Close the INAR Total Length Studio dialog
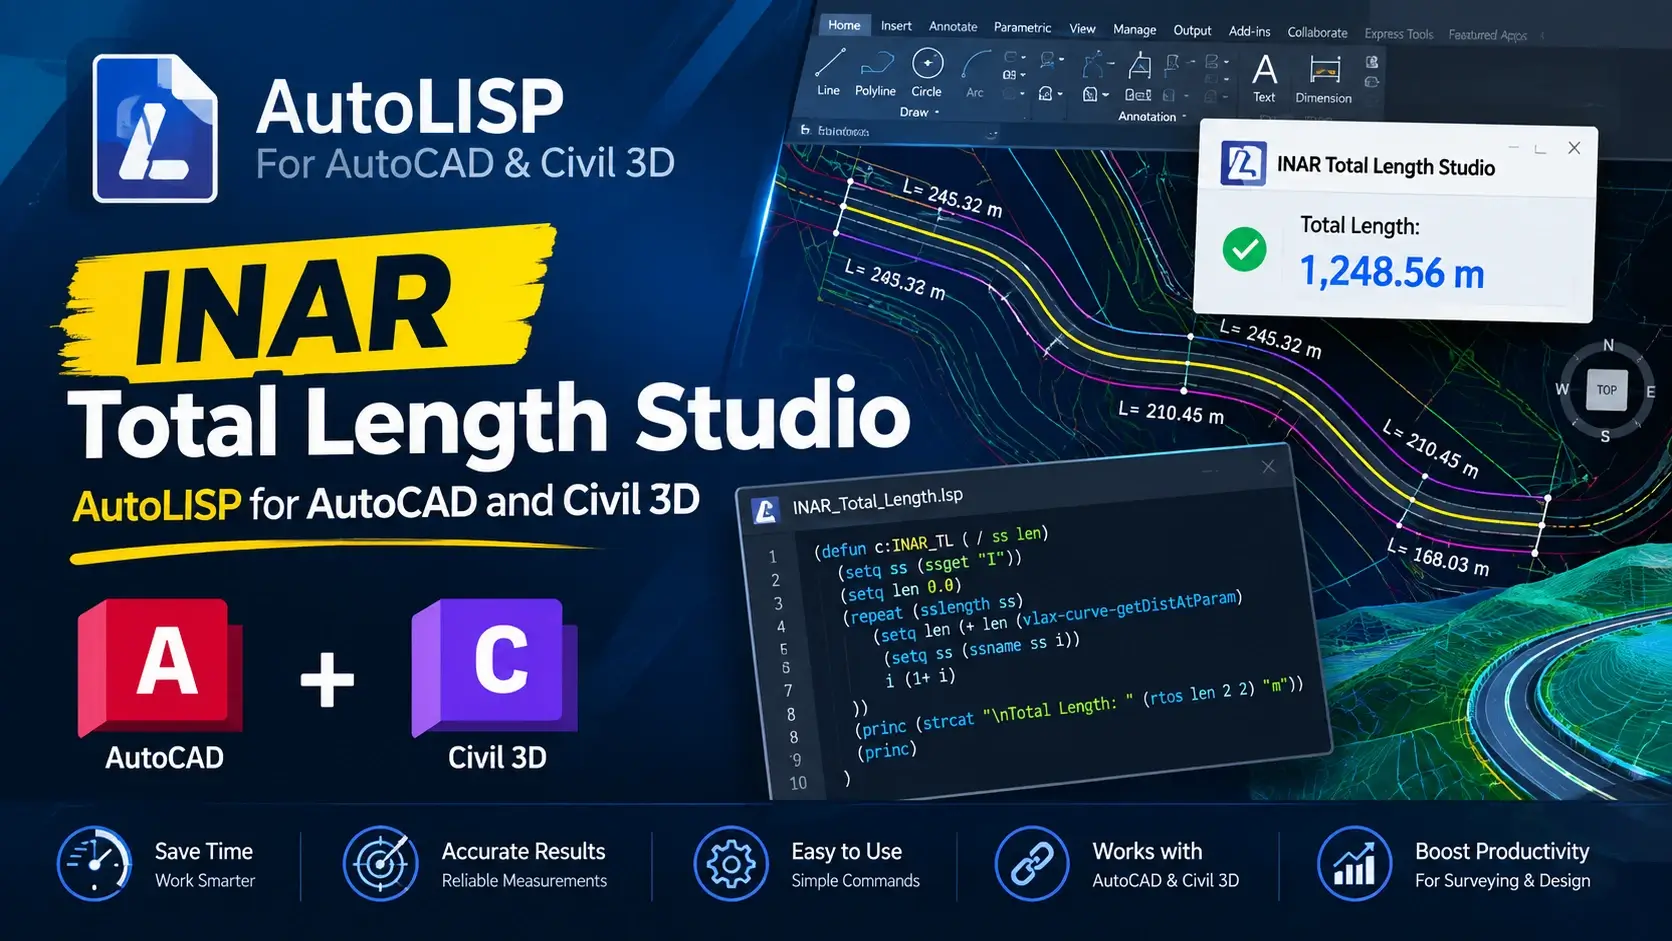This screenshot has width=1672, height=941. click(1574, 148)
